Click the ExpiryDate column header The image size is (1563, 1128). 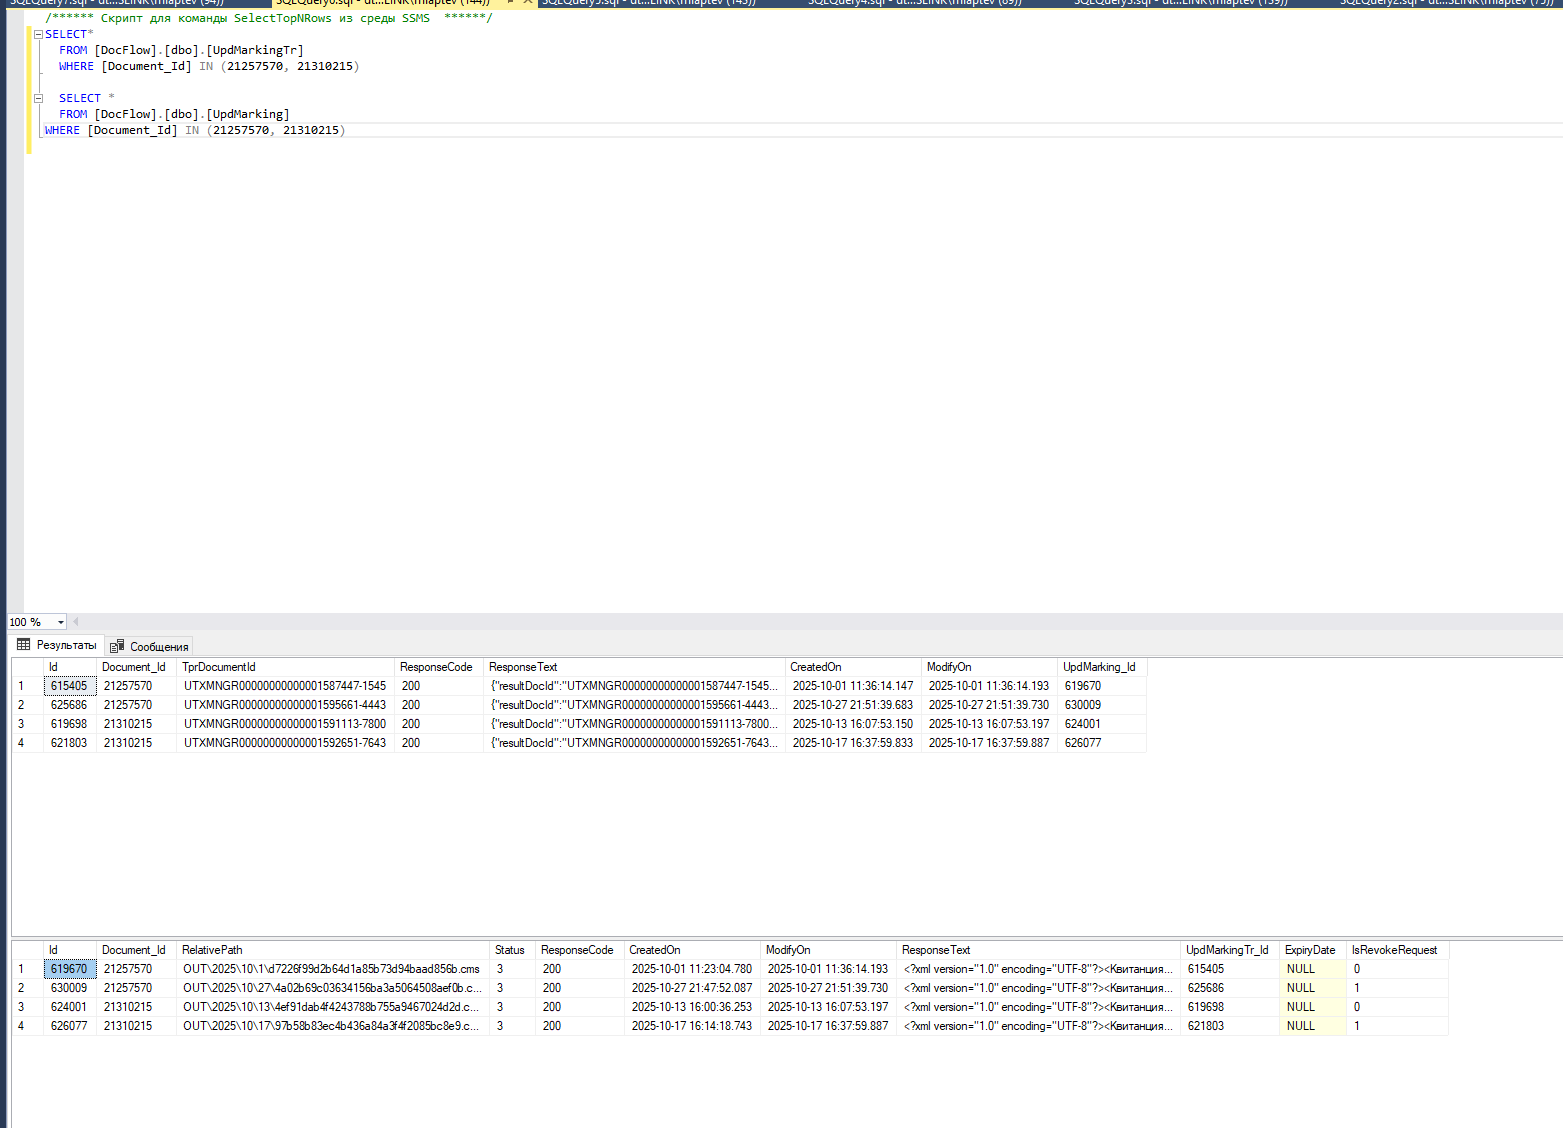coord(1312,950)
